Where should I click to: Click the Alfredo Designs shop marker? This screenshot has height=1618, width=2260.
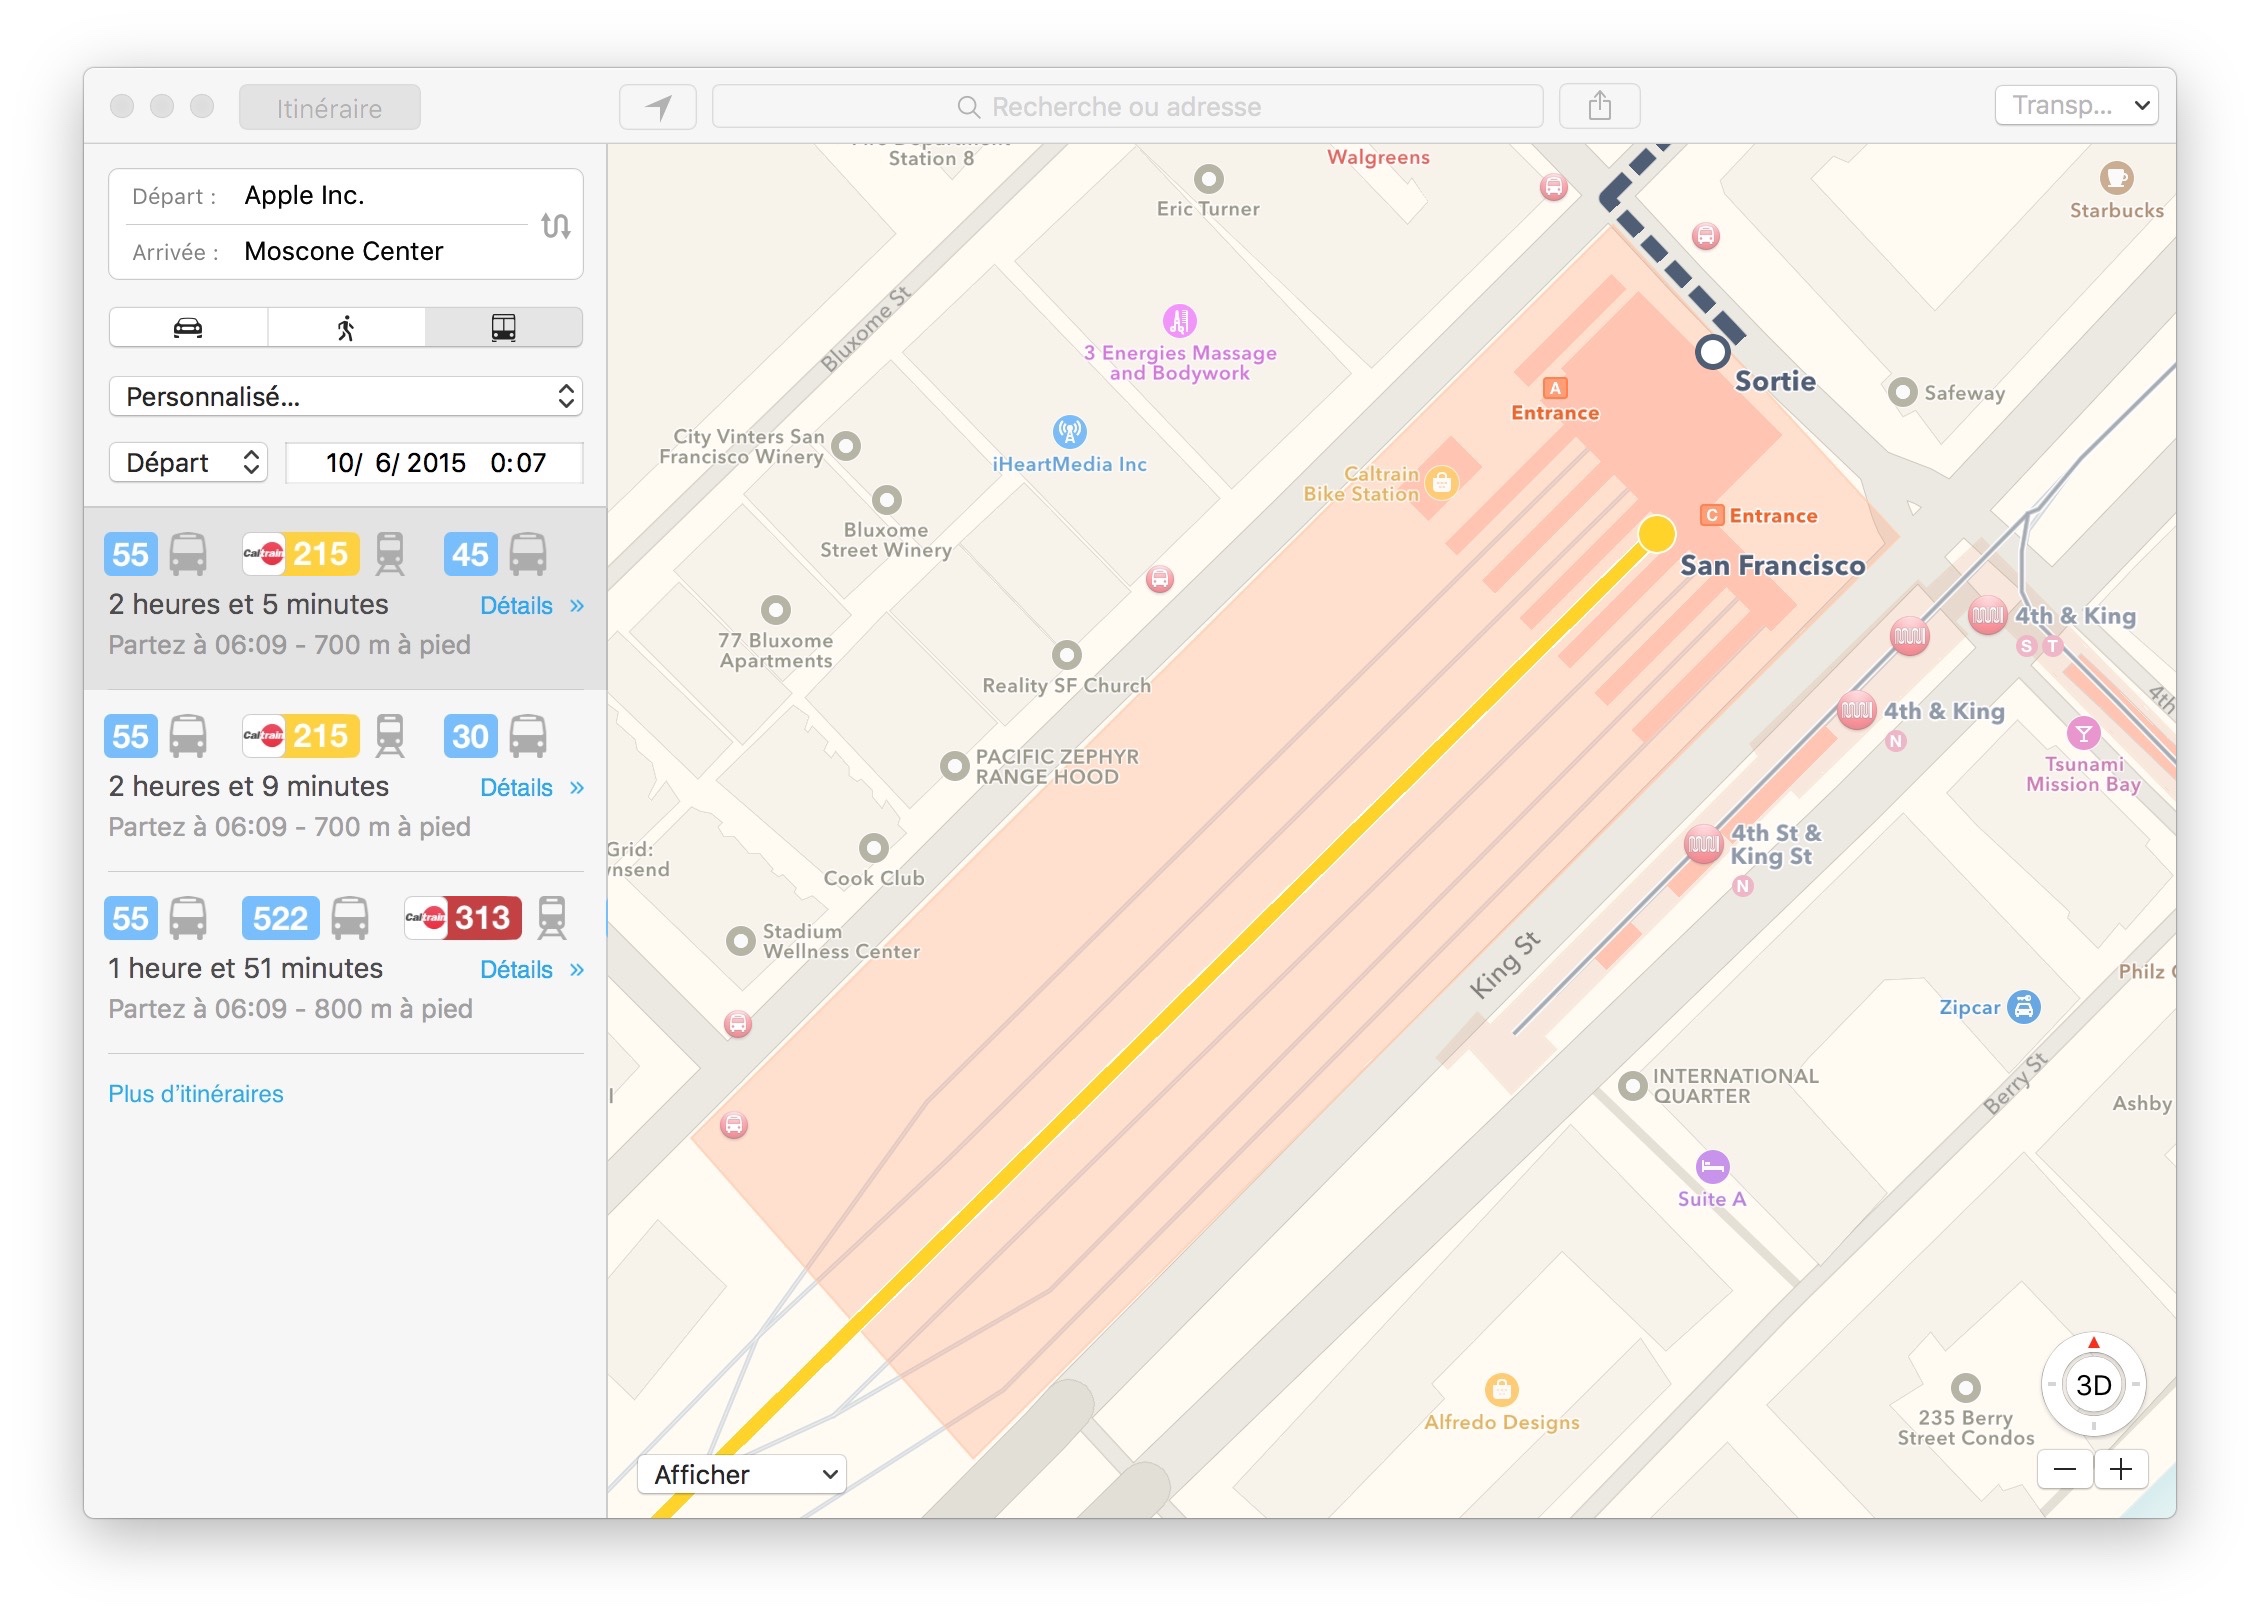[x=1501, y=1389]
